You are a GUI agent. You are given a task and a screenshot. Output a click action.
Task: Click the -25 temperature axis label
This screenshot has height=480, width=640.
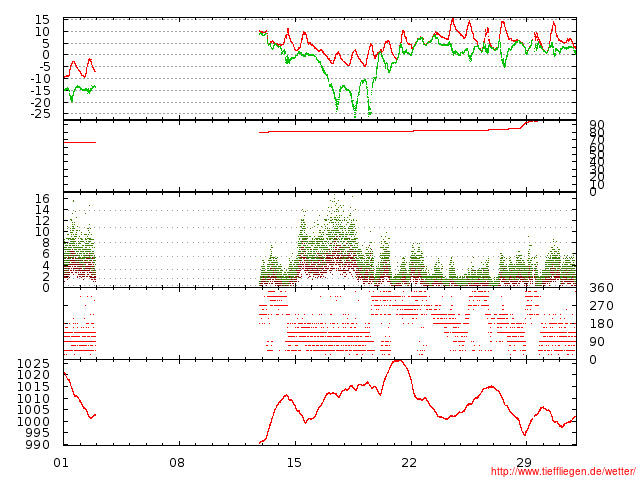(x=39, y=113)
